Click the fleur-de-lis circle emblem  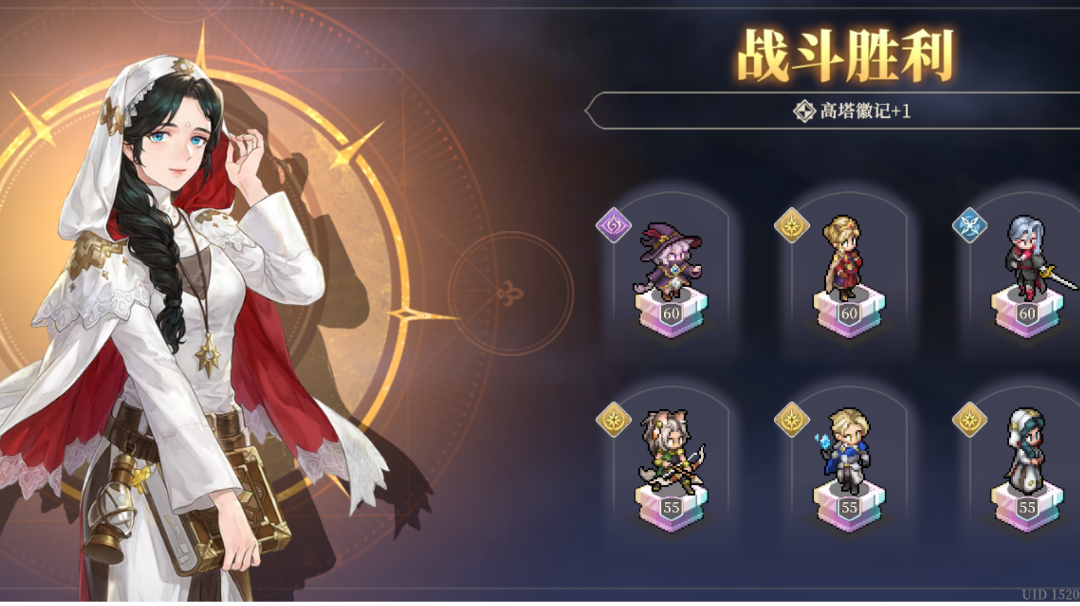[510, 293]
